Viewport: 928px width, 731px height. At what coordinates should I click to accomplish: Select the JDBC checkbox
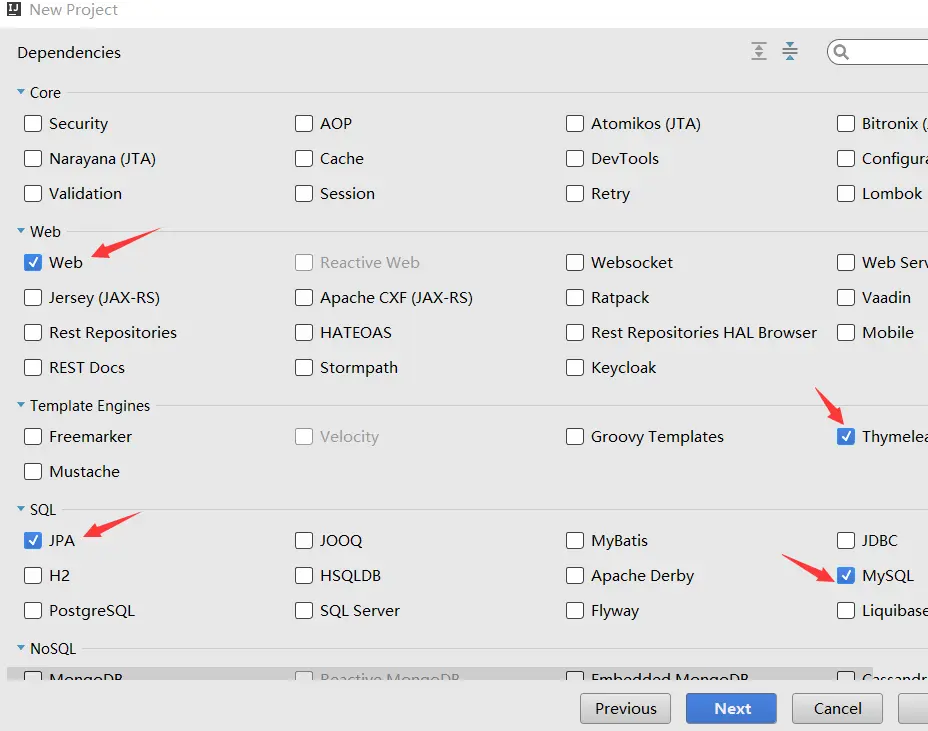tap(846, 540)
